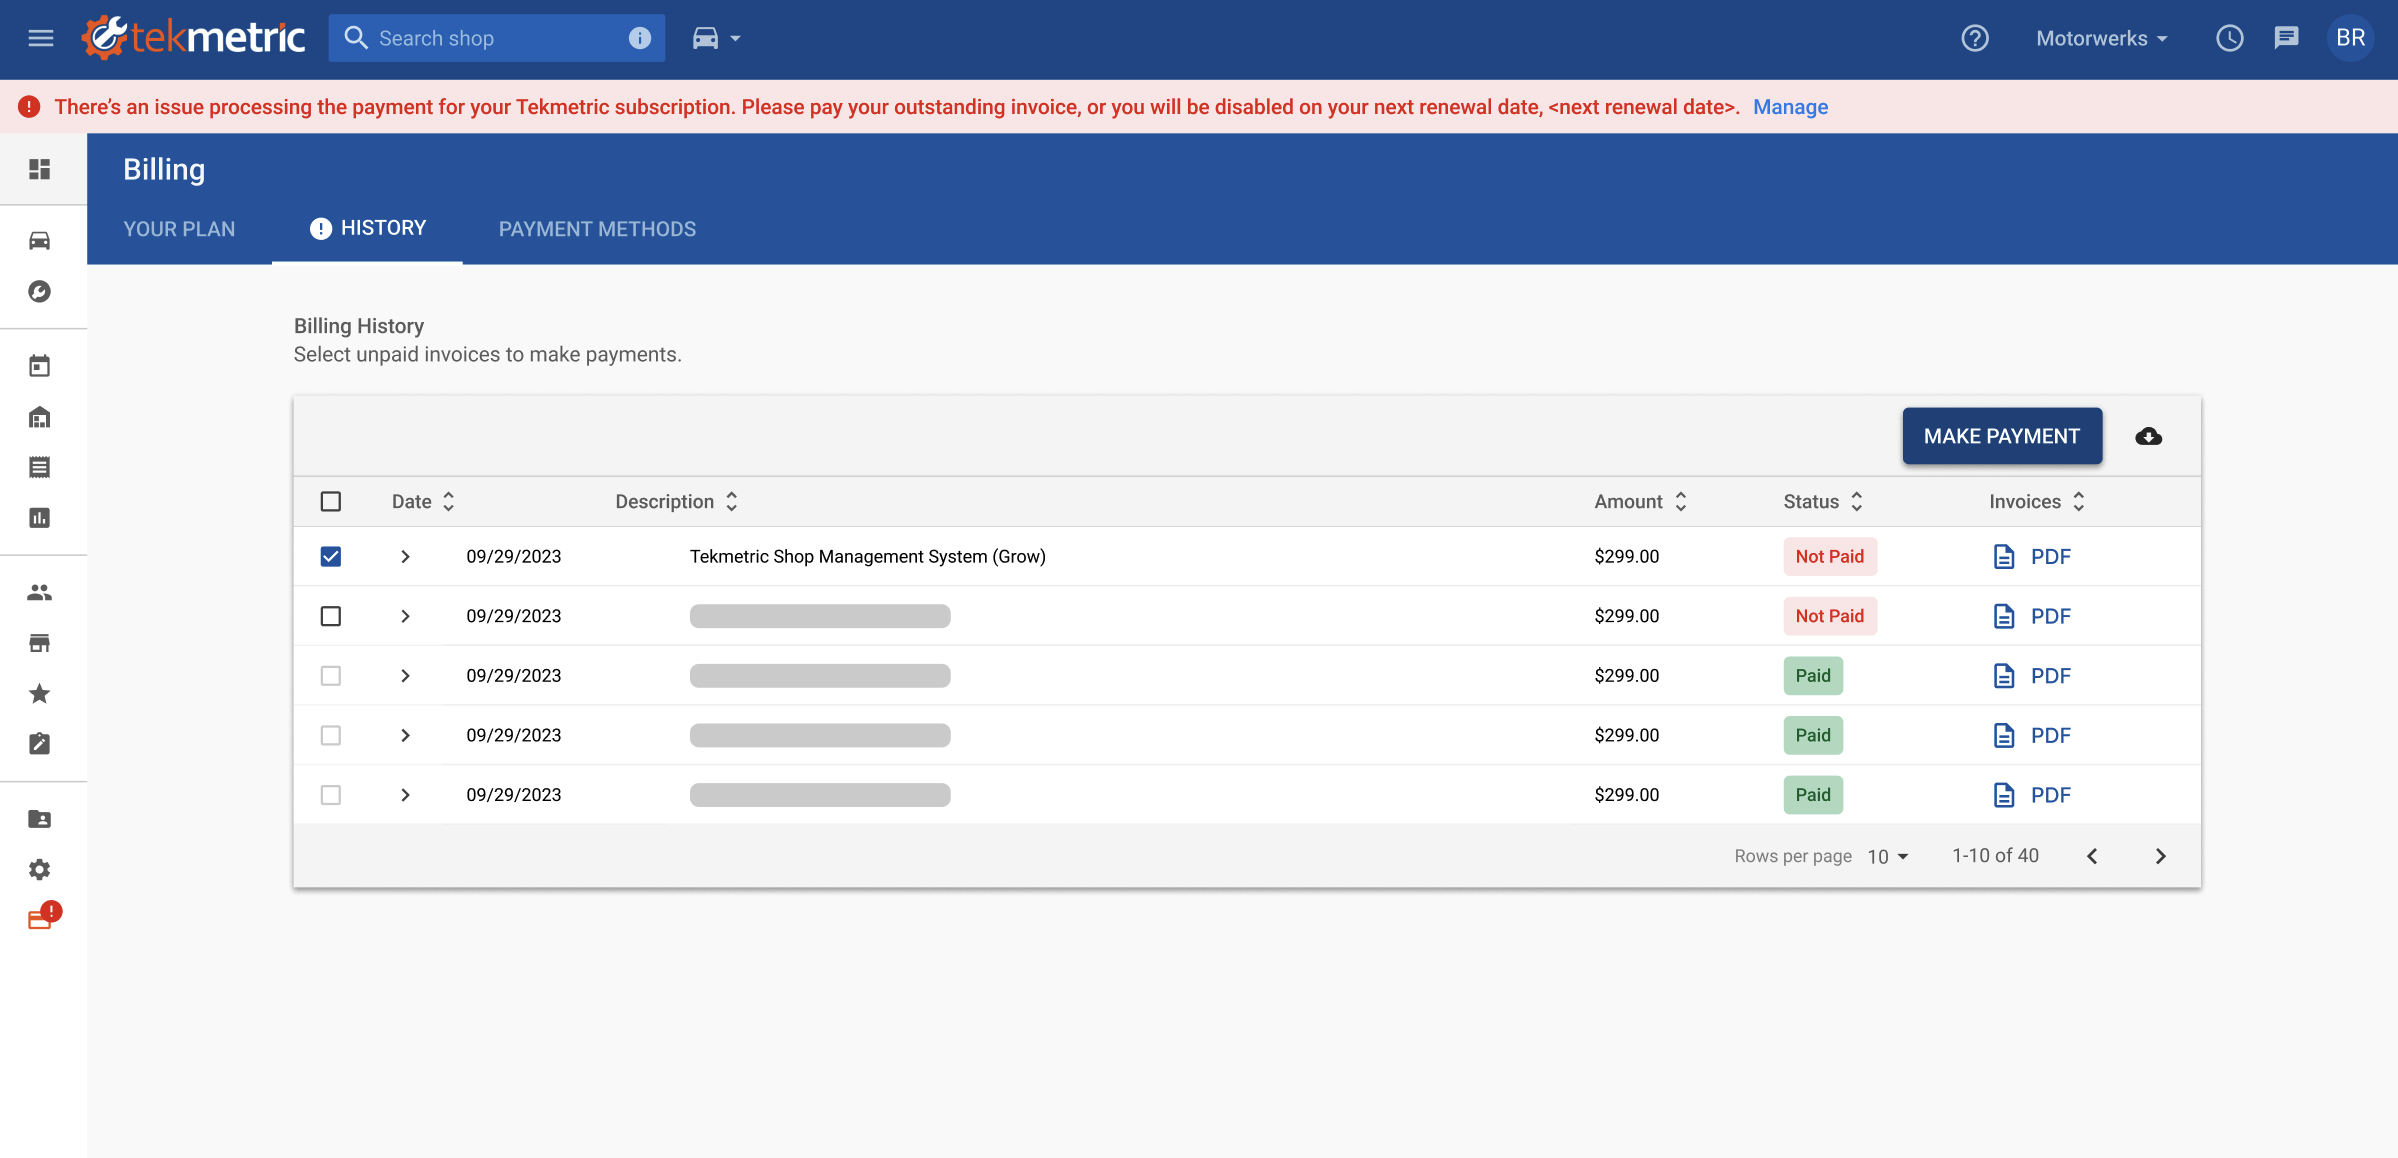
Task: Open the BR user avatar menu
Action: (x=2350, y=38)
